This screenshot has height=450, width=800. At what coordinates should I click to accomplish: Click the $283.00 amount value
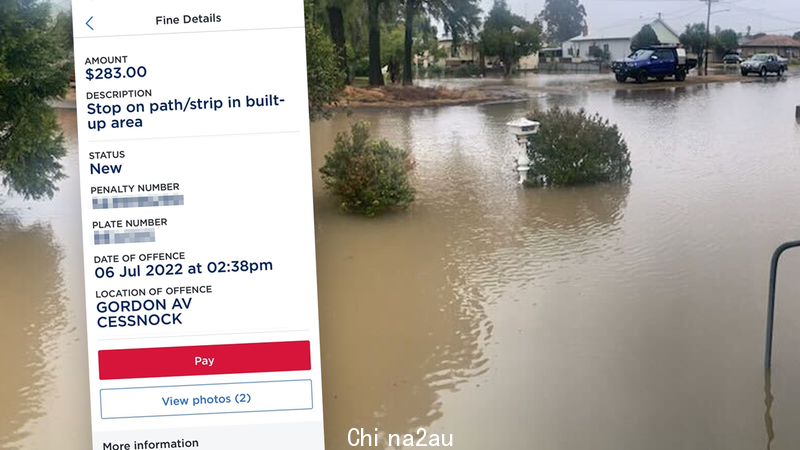click(116, 73)
